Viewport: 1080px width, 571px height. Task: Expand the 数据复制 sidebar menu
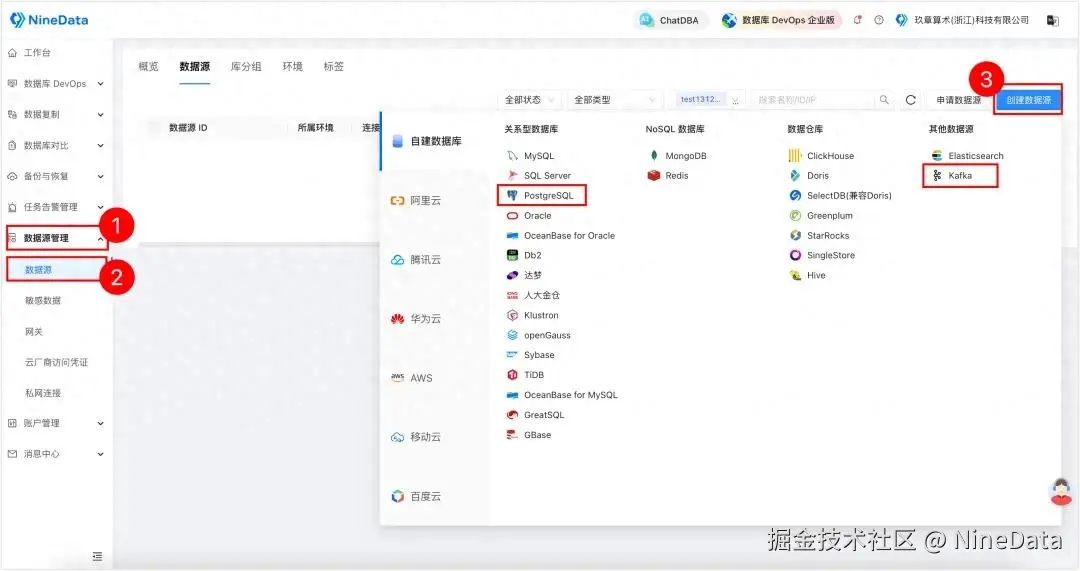point(56,114)
